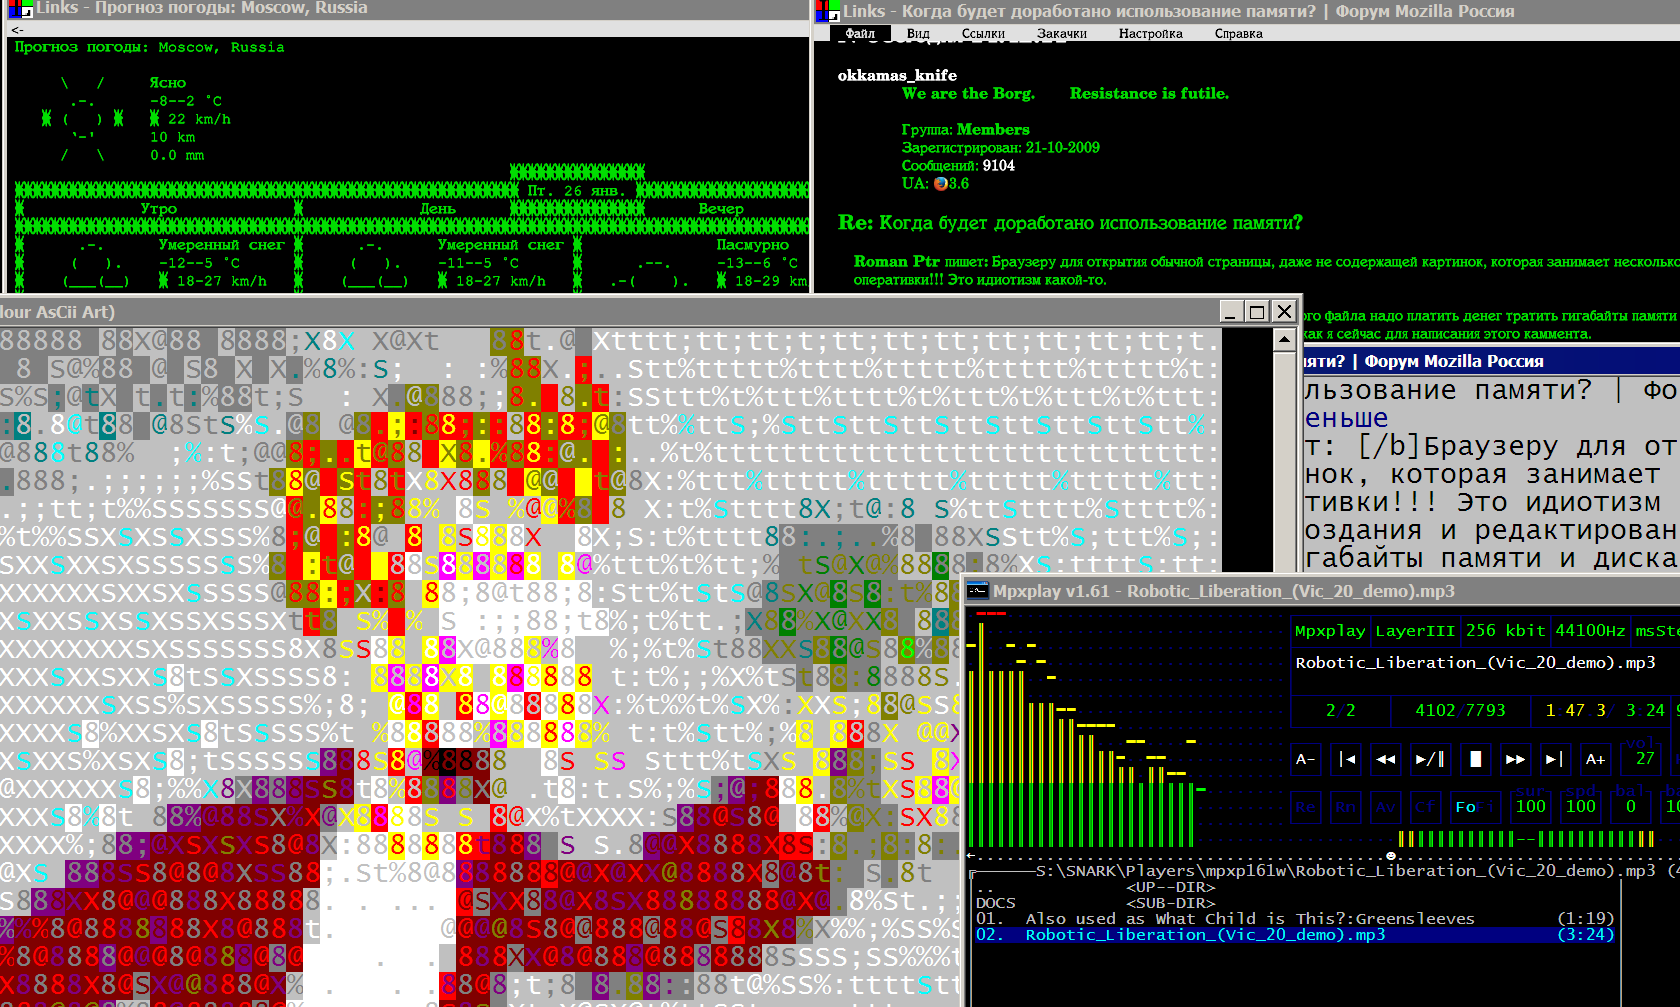The width and height of the screenshot is (1680, 1007).
Task: Open the Вид menu in Links
Action: (918, 33)
